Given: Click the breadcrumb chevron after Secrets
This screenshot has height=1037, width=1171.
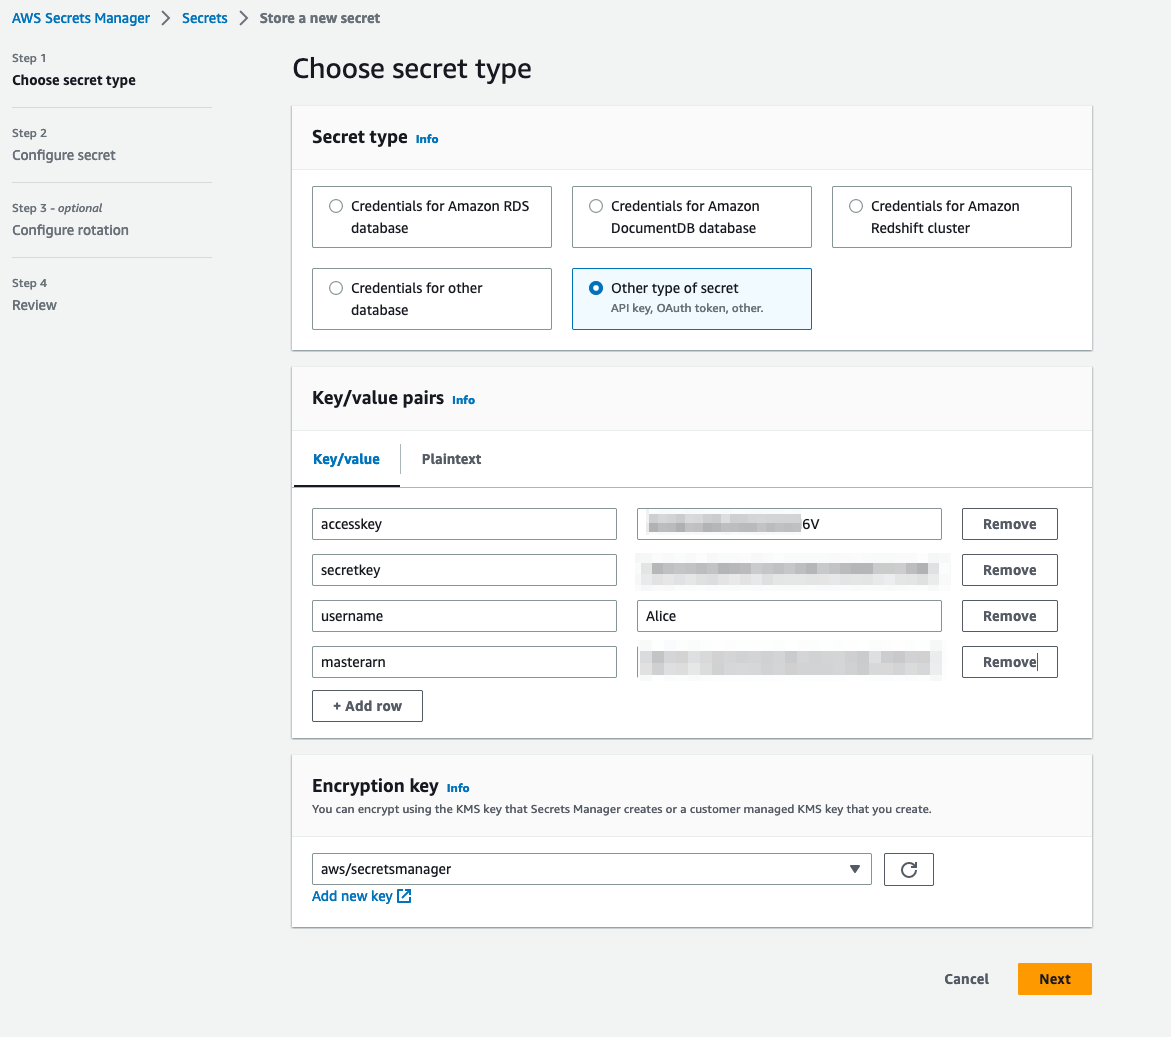Looking at the screenshot, I should tap(243, 18).
